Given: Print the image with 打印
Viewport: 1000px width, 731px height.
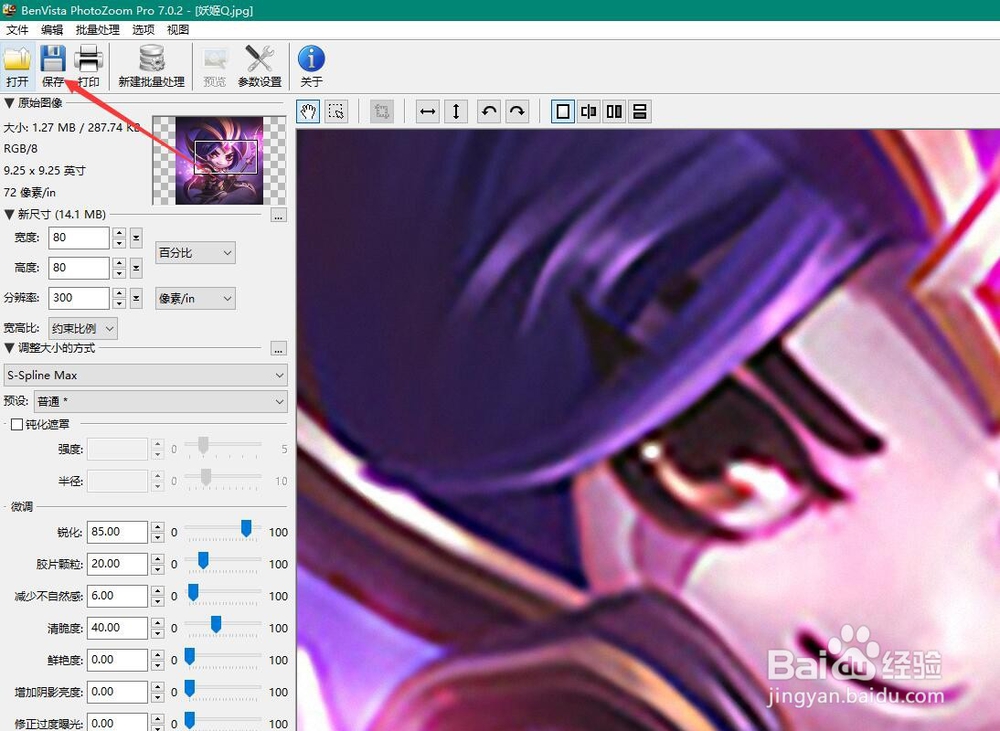Looking at the screenshot, I should pyautogui.click(x=89, y=66).
